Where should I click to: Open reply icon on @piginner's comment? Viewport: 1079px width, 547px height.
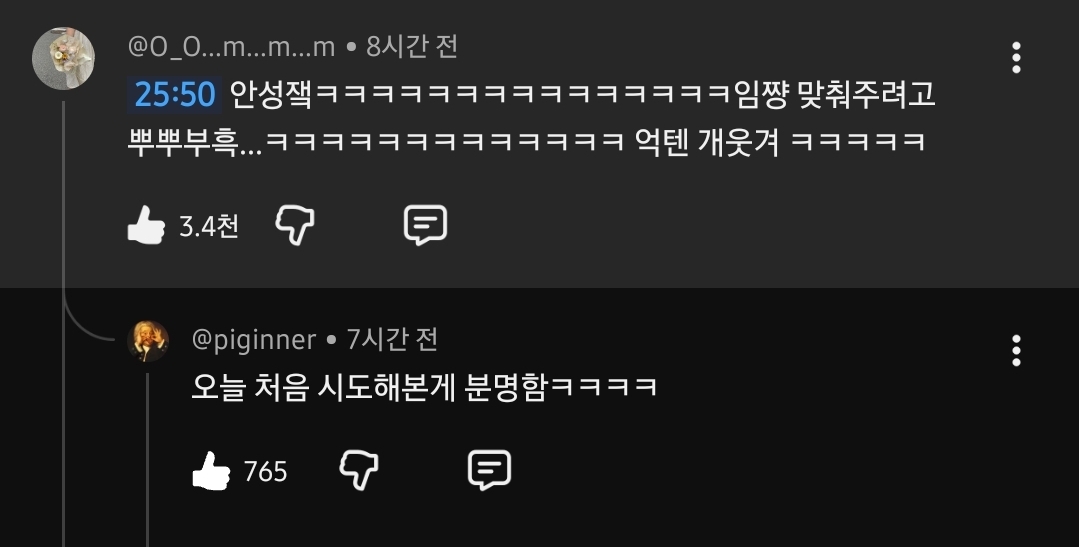coord(489,471)
